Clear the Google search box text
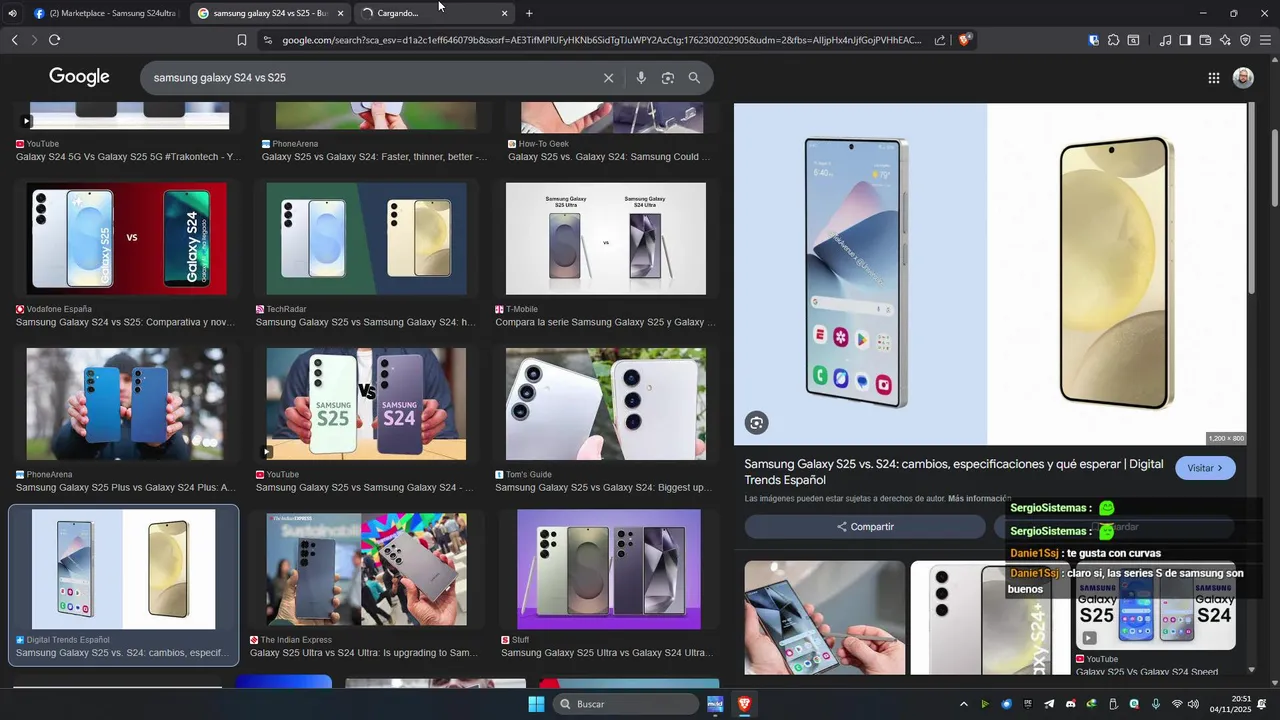 (608, 78)
